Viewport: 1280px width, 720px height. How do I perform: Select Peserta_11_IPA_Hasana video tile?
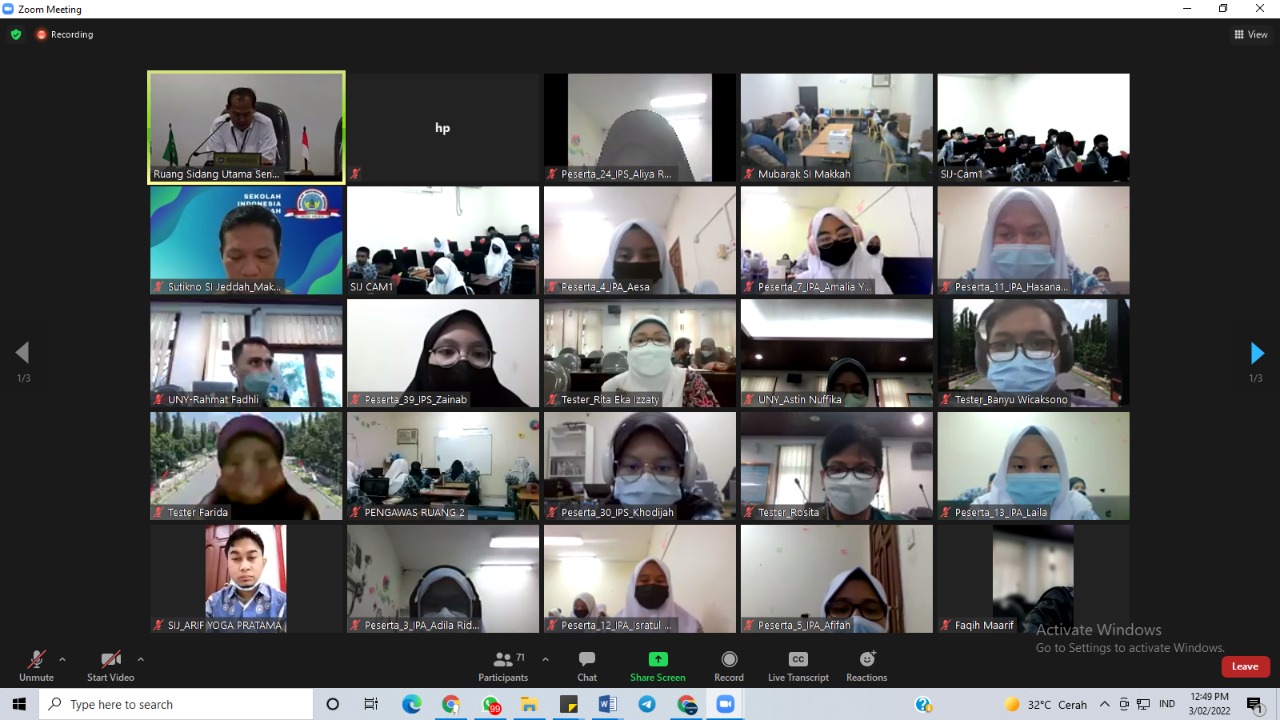1033,240
